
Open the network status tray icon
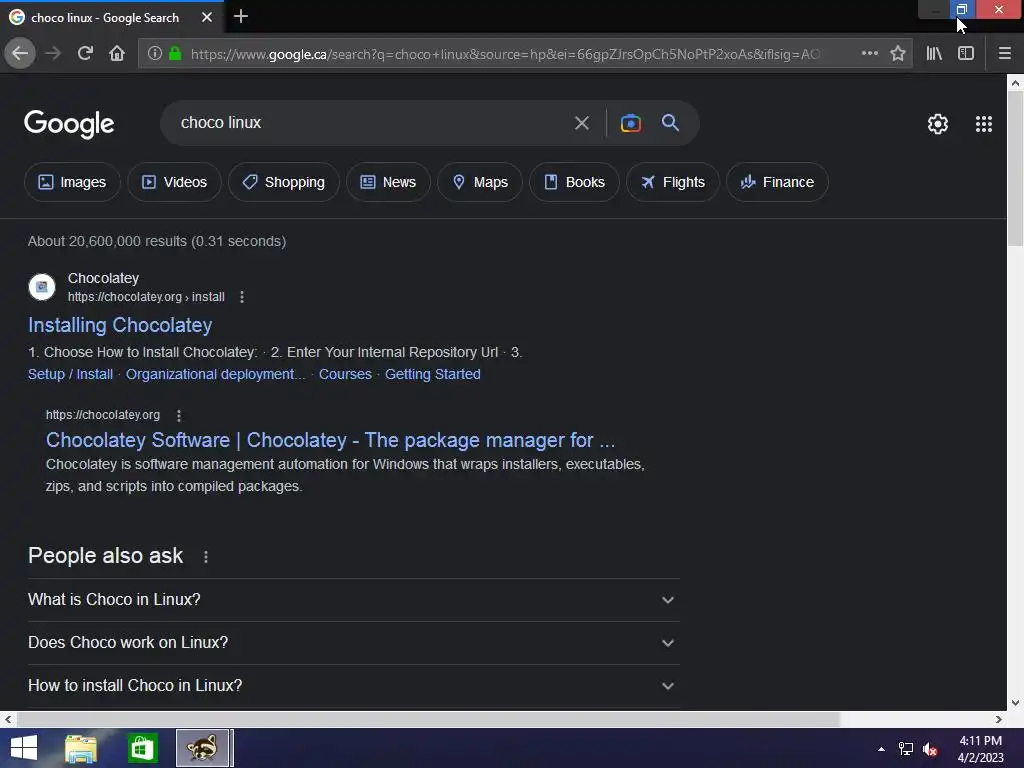pos(906,749)
